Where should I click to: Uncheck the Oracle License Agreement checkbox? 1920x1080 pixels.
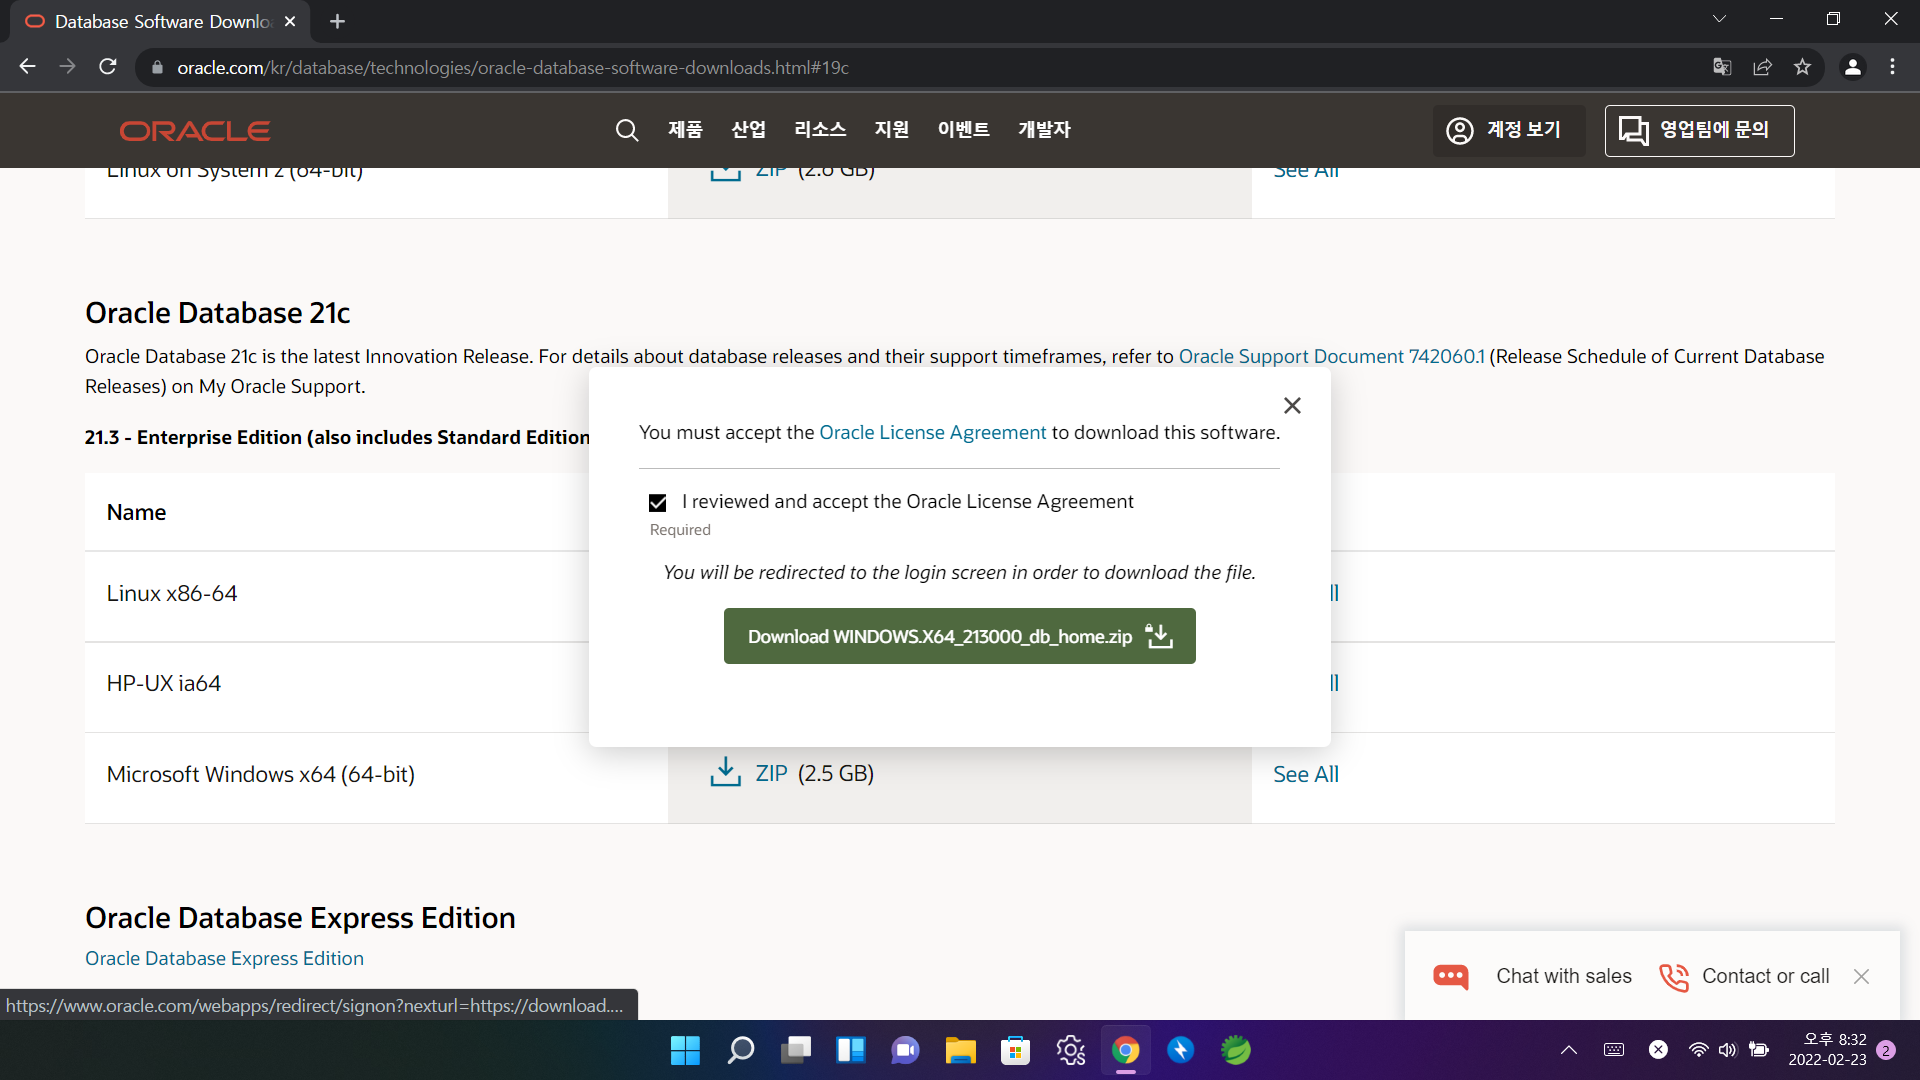click(x=658, y=502)
